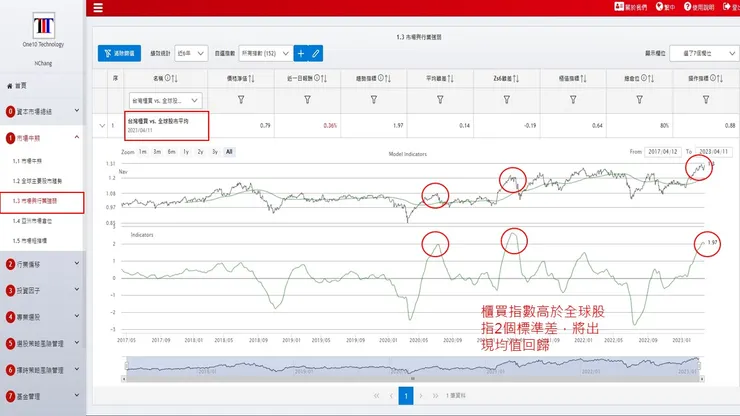Open the about-us card icon in the header
740x416 pixels.
619,7
